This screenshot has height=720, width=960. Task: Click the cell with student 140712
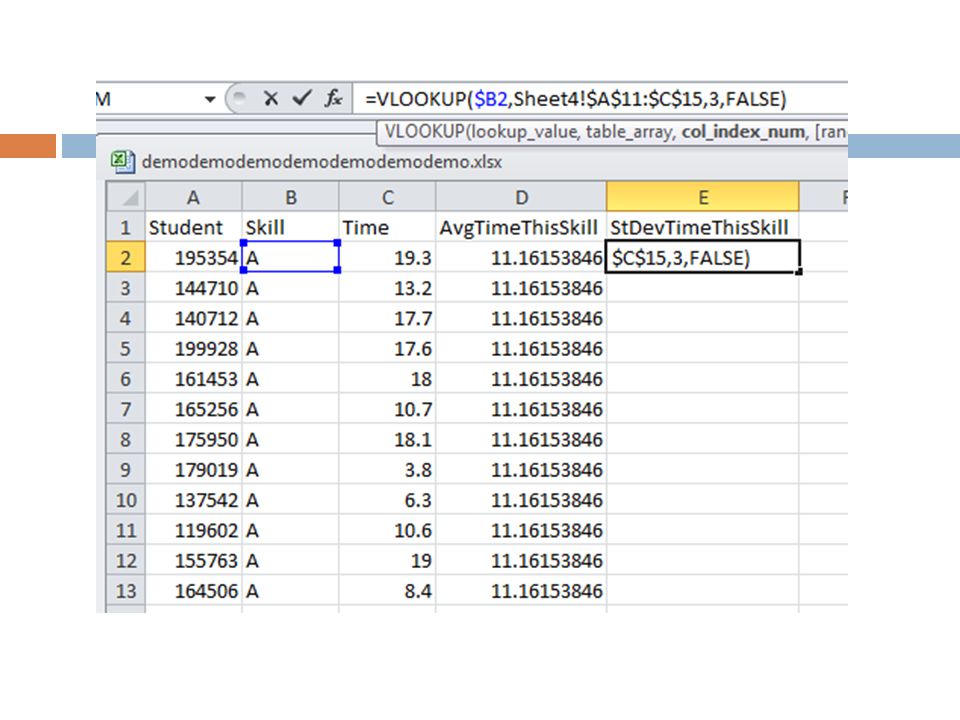[193, 318]
